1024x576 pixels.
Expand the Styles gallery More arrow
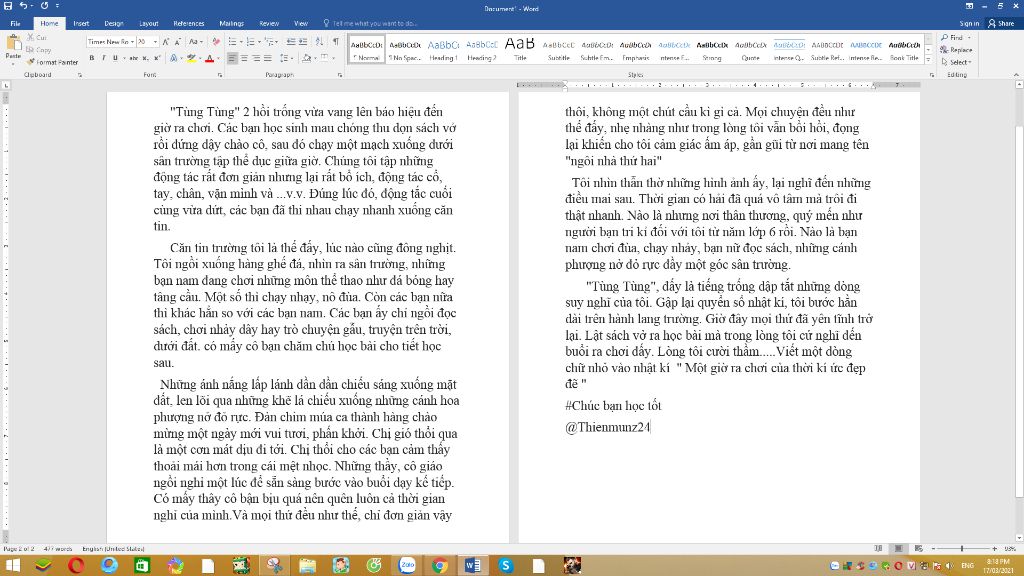pyautogui.click(x=929, y=59)
